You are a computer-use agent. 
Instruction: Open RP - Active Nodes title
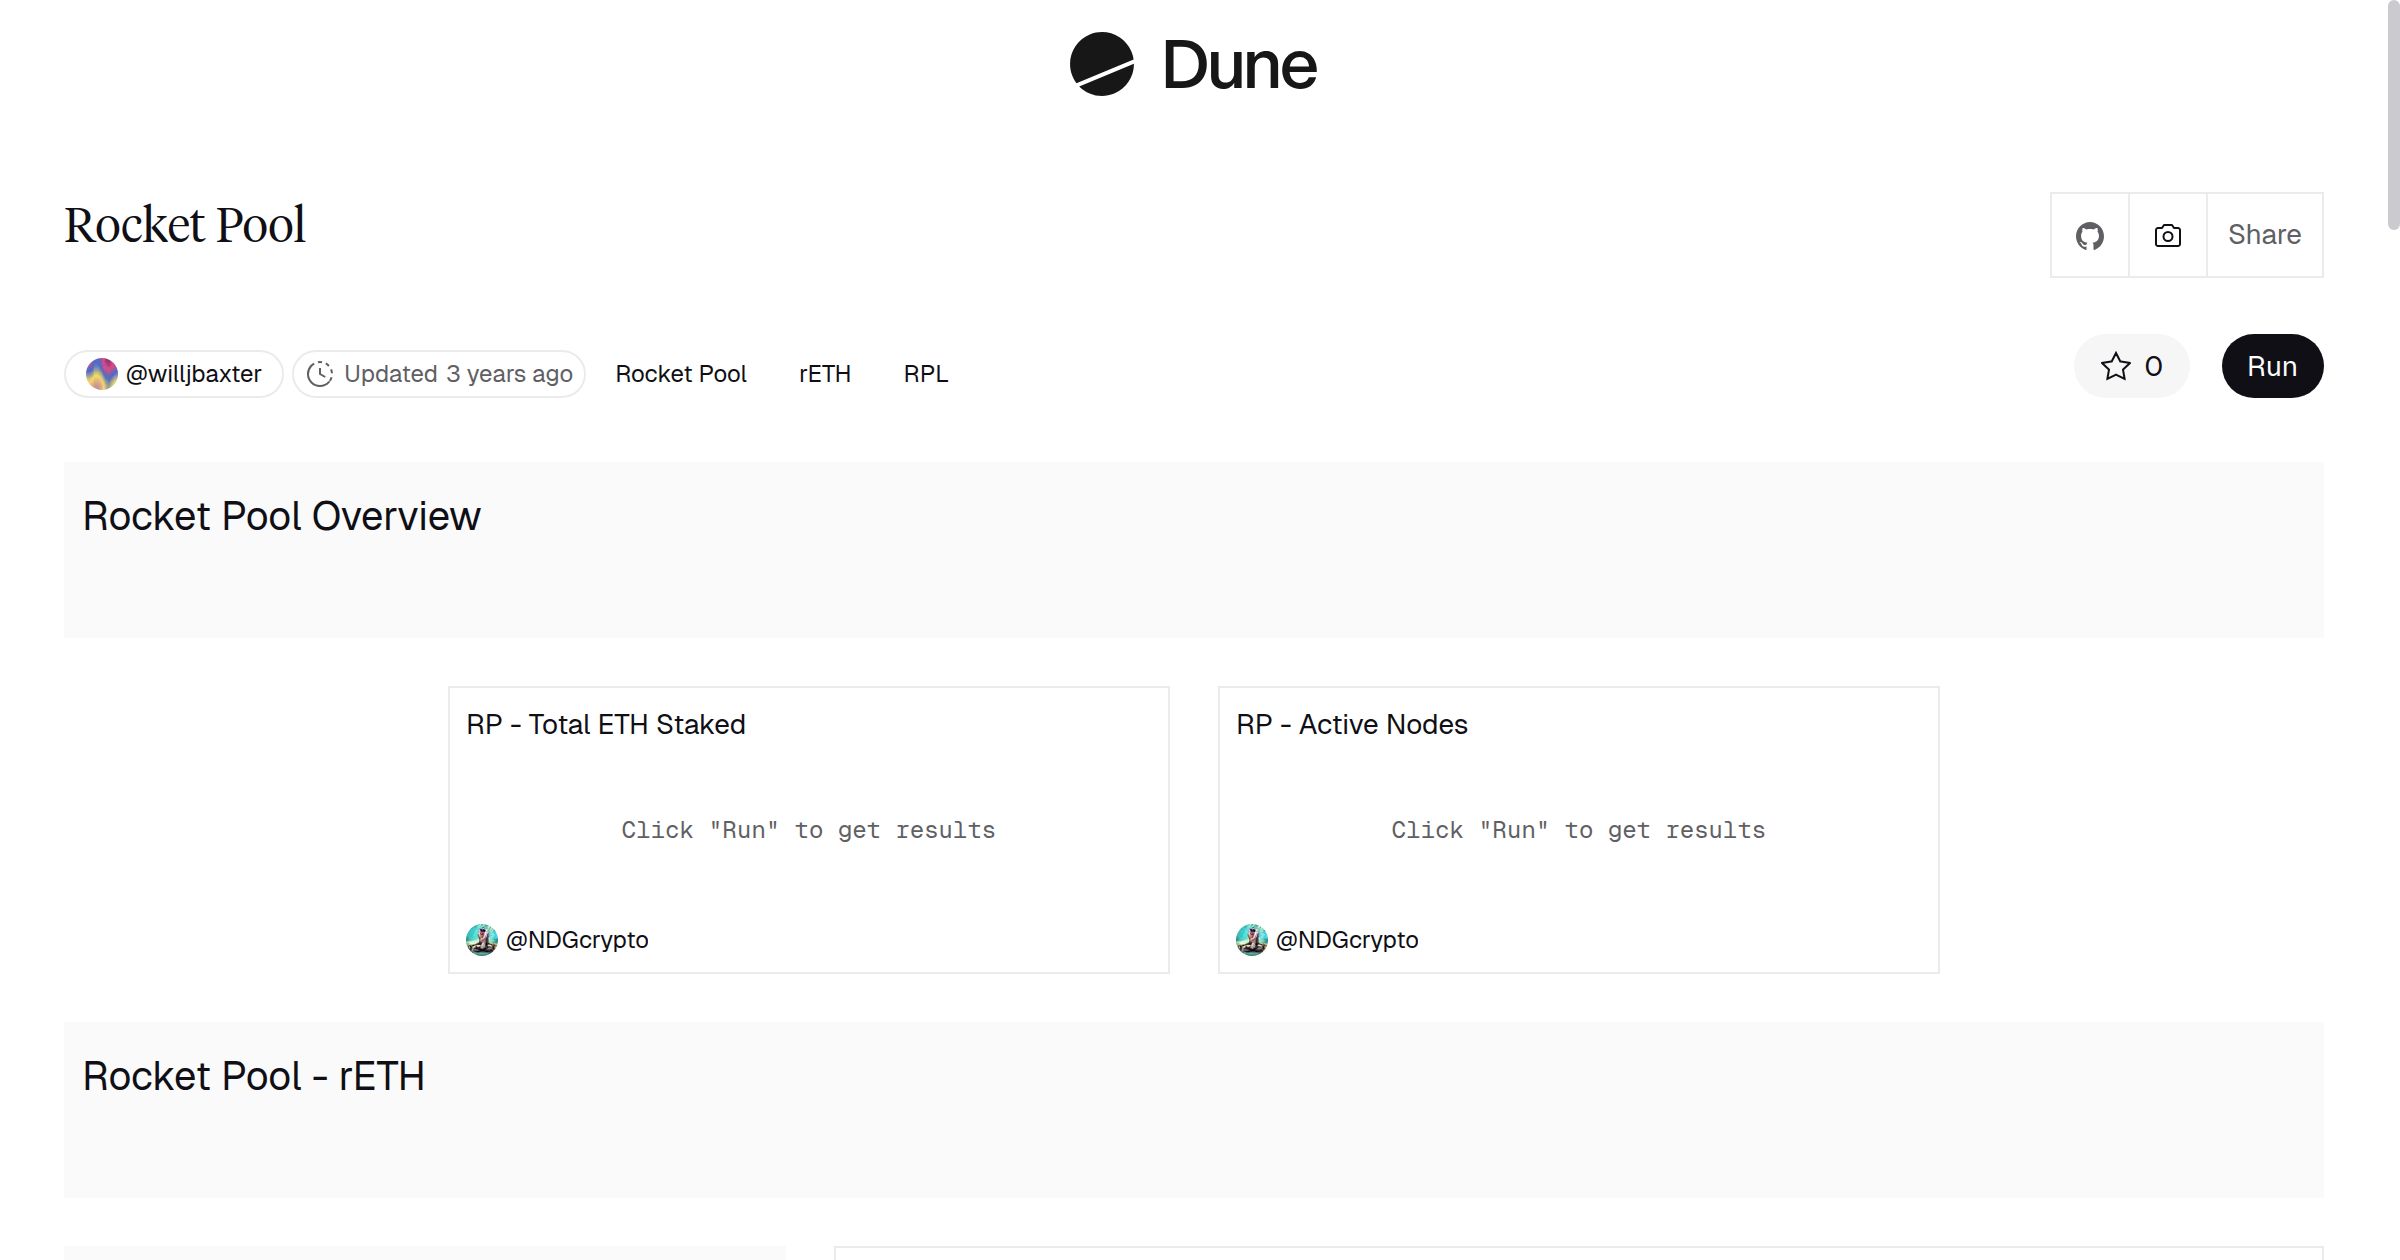(x=1351, y=724)
